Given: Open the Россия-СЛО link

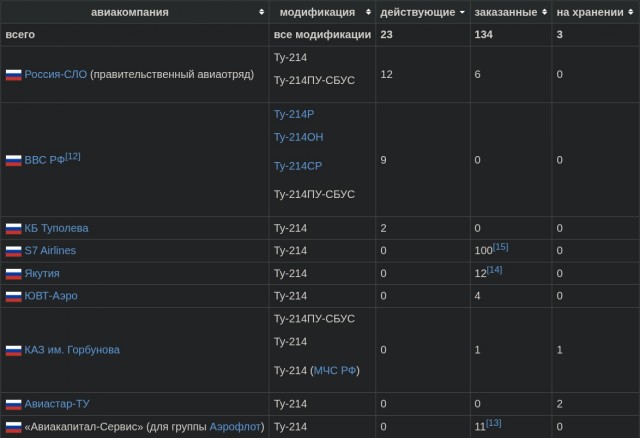Looking at the screenshot, I should 56,74.
